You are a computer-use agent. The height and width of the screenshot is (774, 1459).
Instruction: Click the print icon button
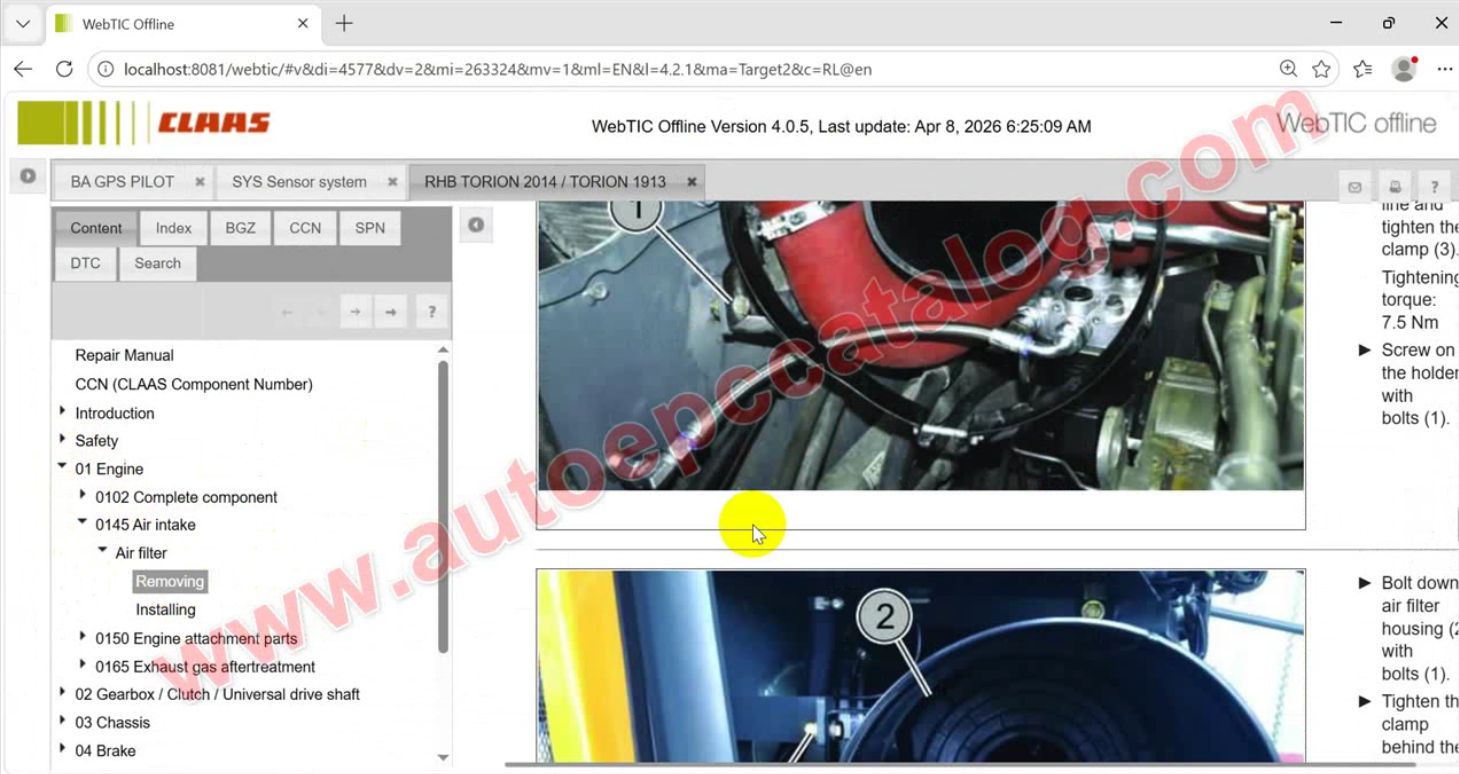click(x=1395, y=187)
